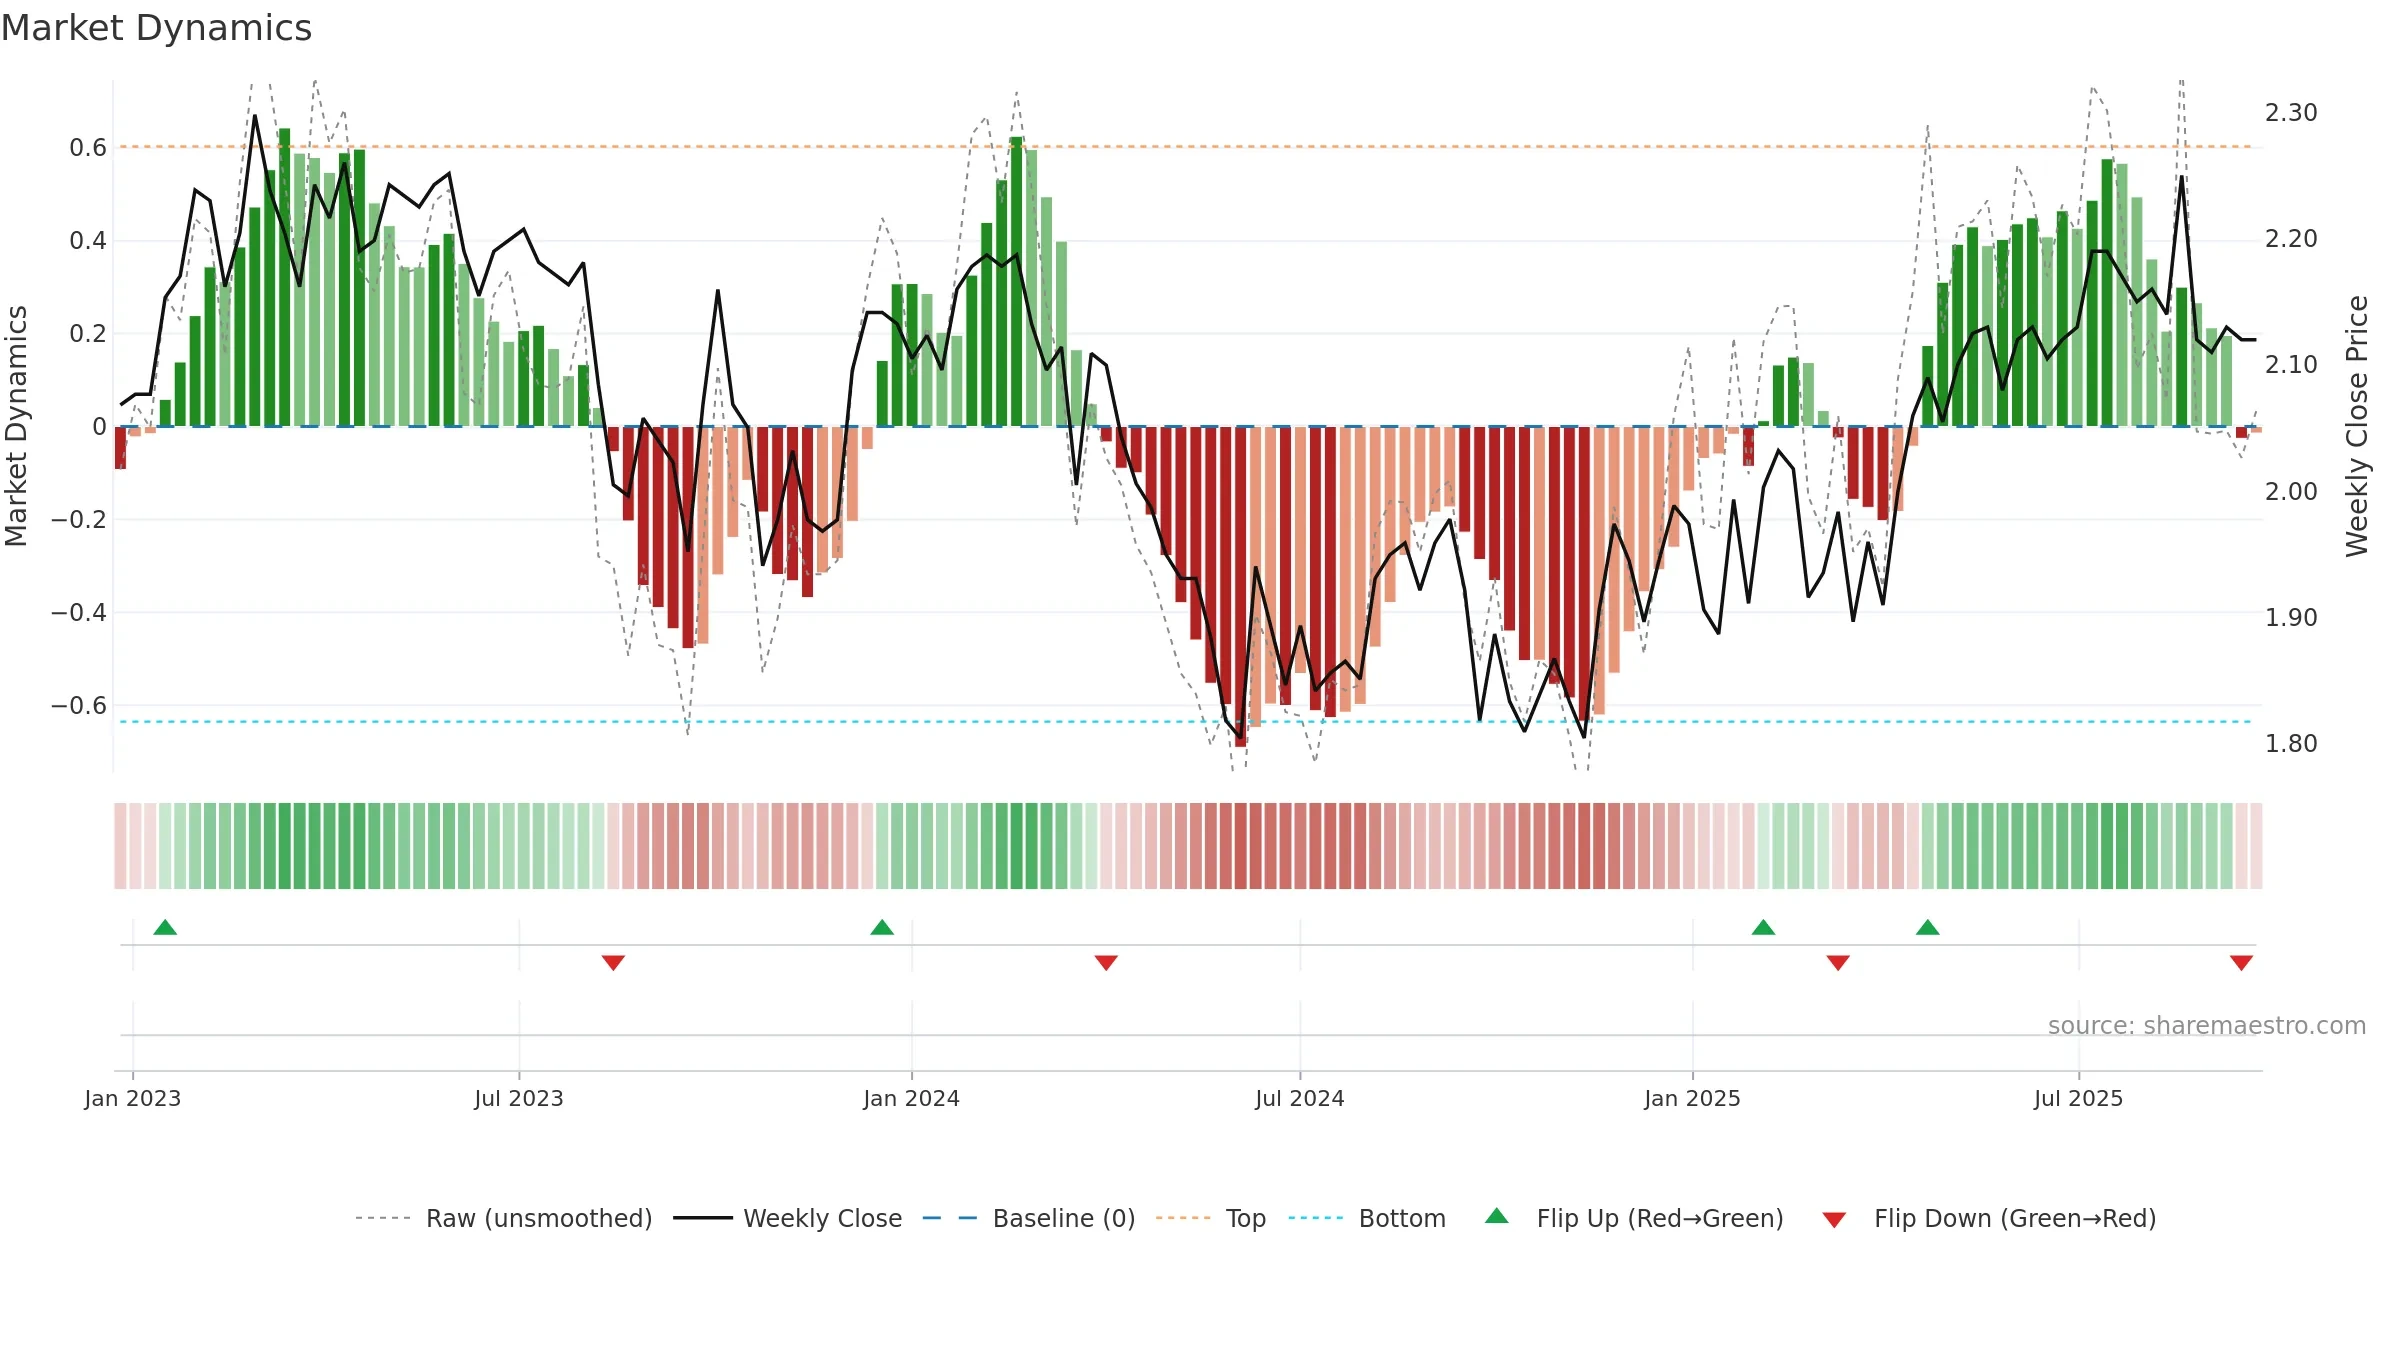Click the 'Jul 2025' x-axis label

tap(2079, 1098)
